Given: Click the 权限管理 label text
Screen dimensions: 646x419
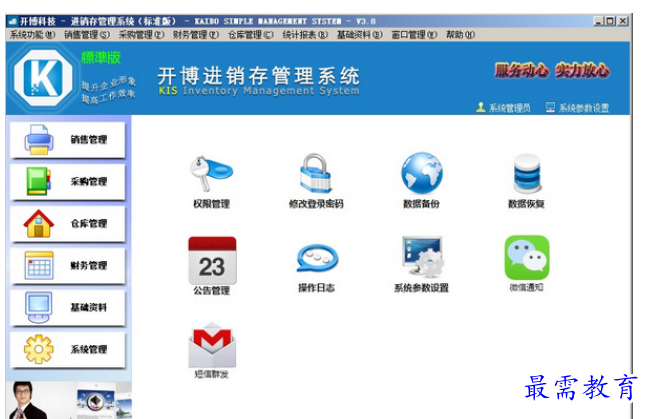Looking at the screenshot, I should pos(211,204).
